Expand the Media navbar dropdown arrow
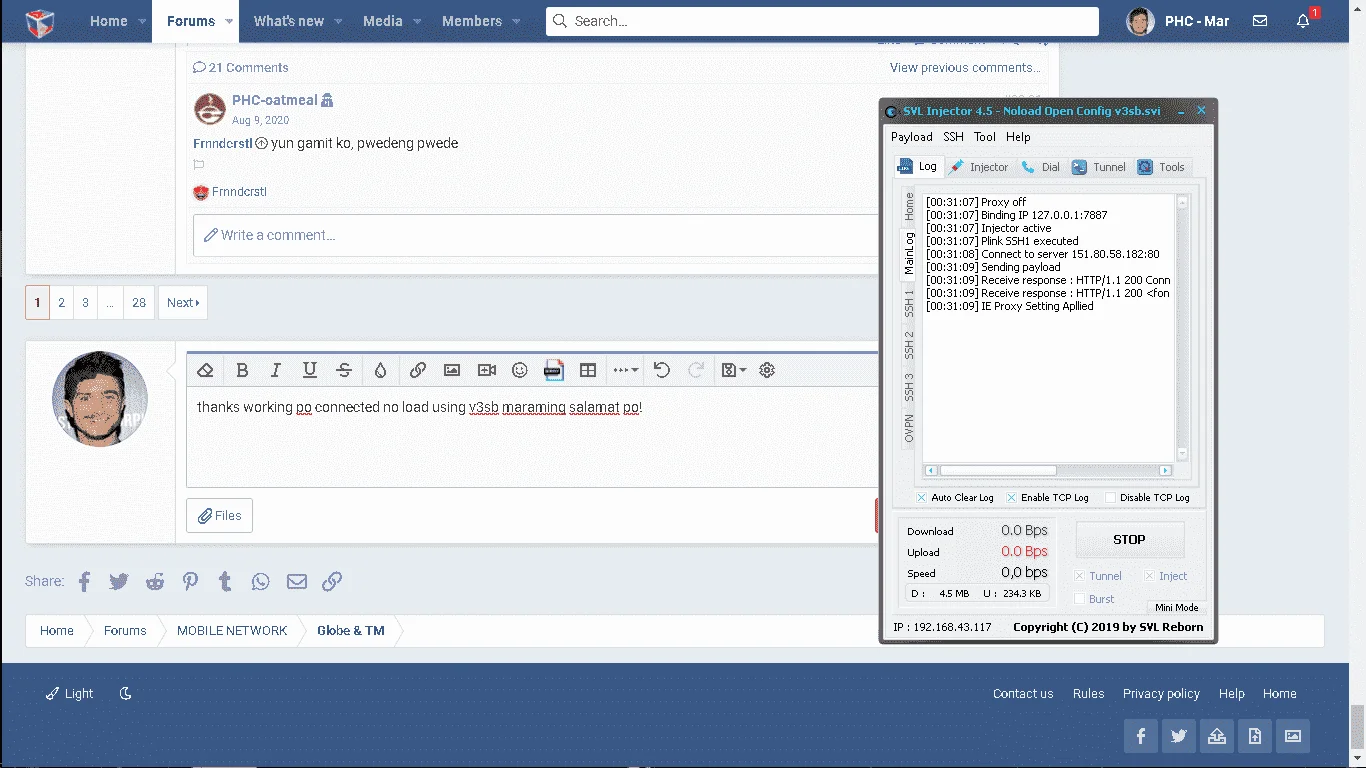Screen dimensions: 1366x768 click(417, 21)
